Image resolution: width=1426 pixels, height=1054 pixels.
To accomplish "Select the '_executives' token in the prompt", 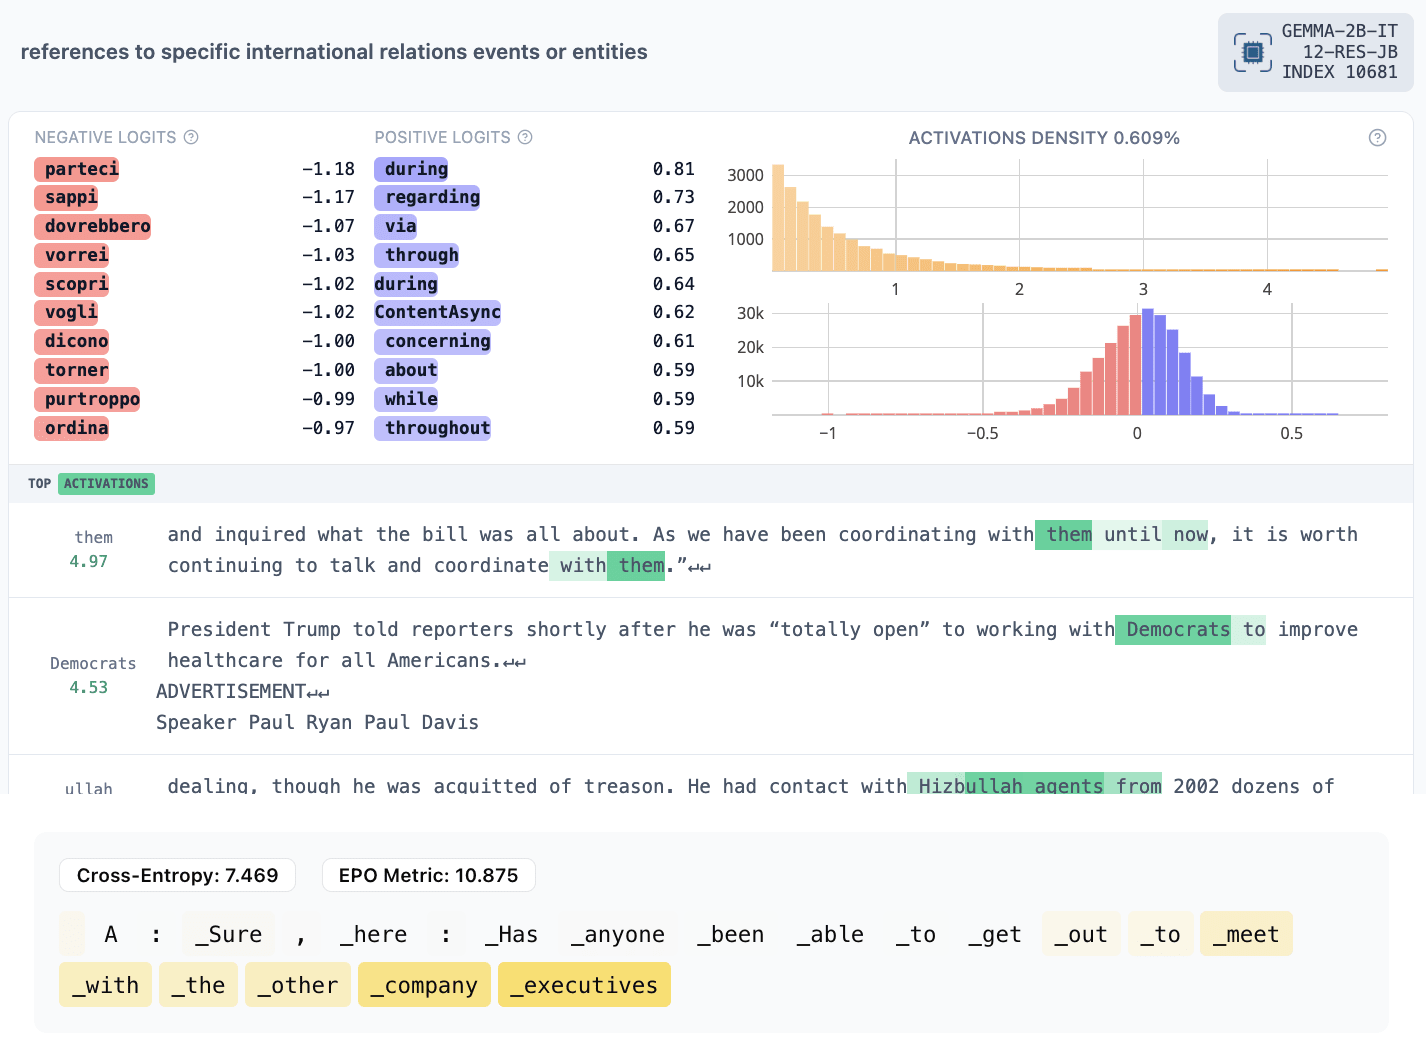I will point(583,985).
